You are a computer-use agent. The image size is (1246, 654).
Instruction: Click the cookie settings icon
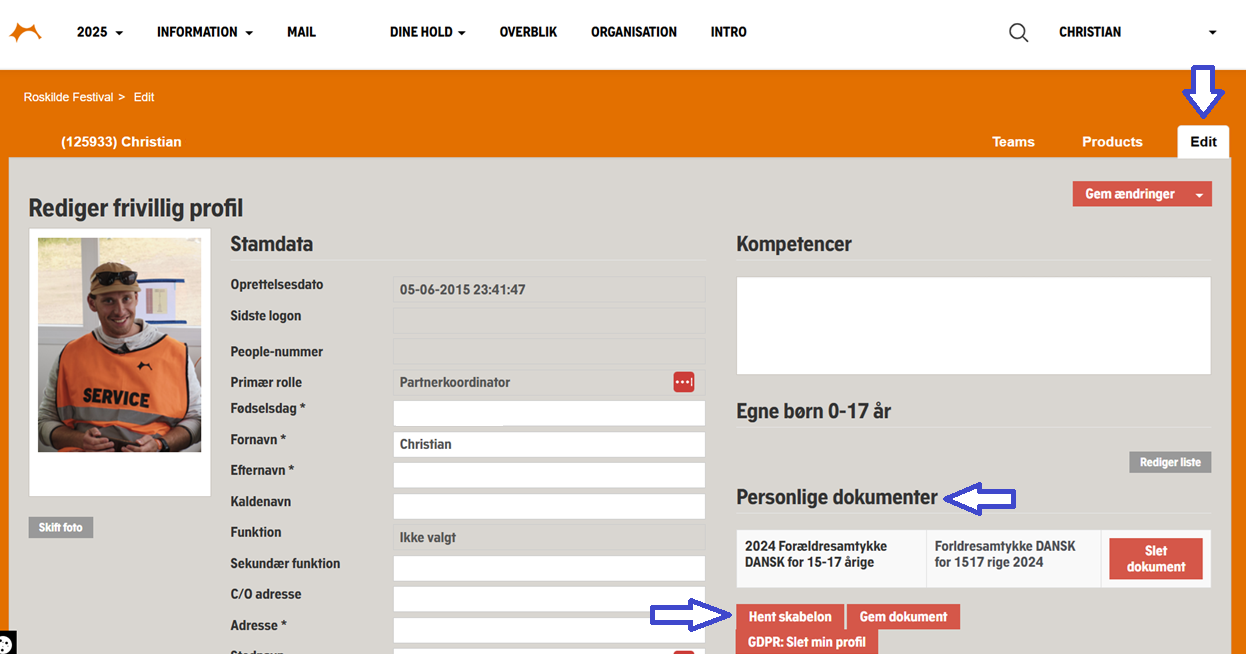pos(5,644)
